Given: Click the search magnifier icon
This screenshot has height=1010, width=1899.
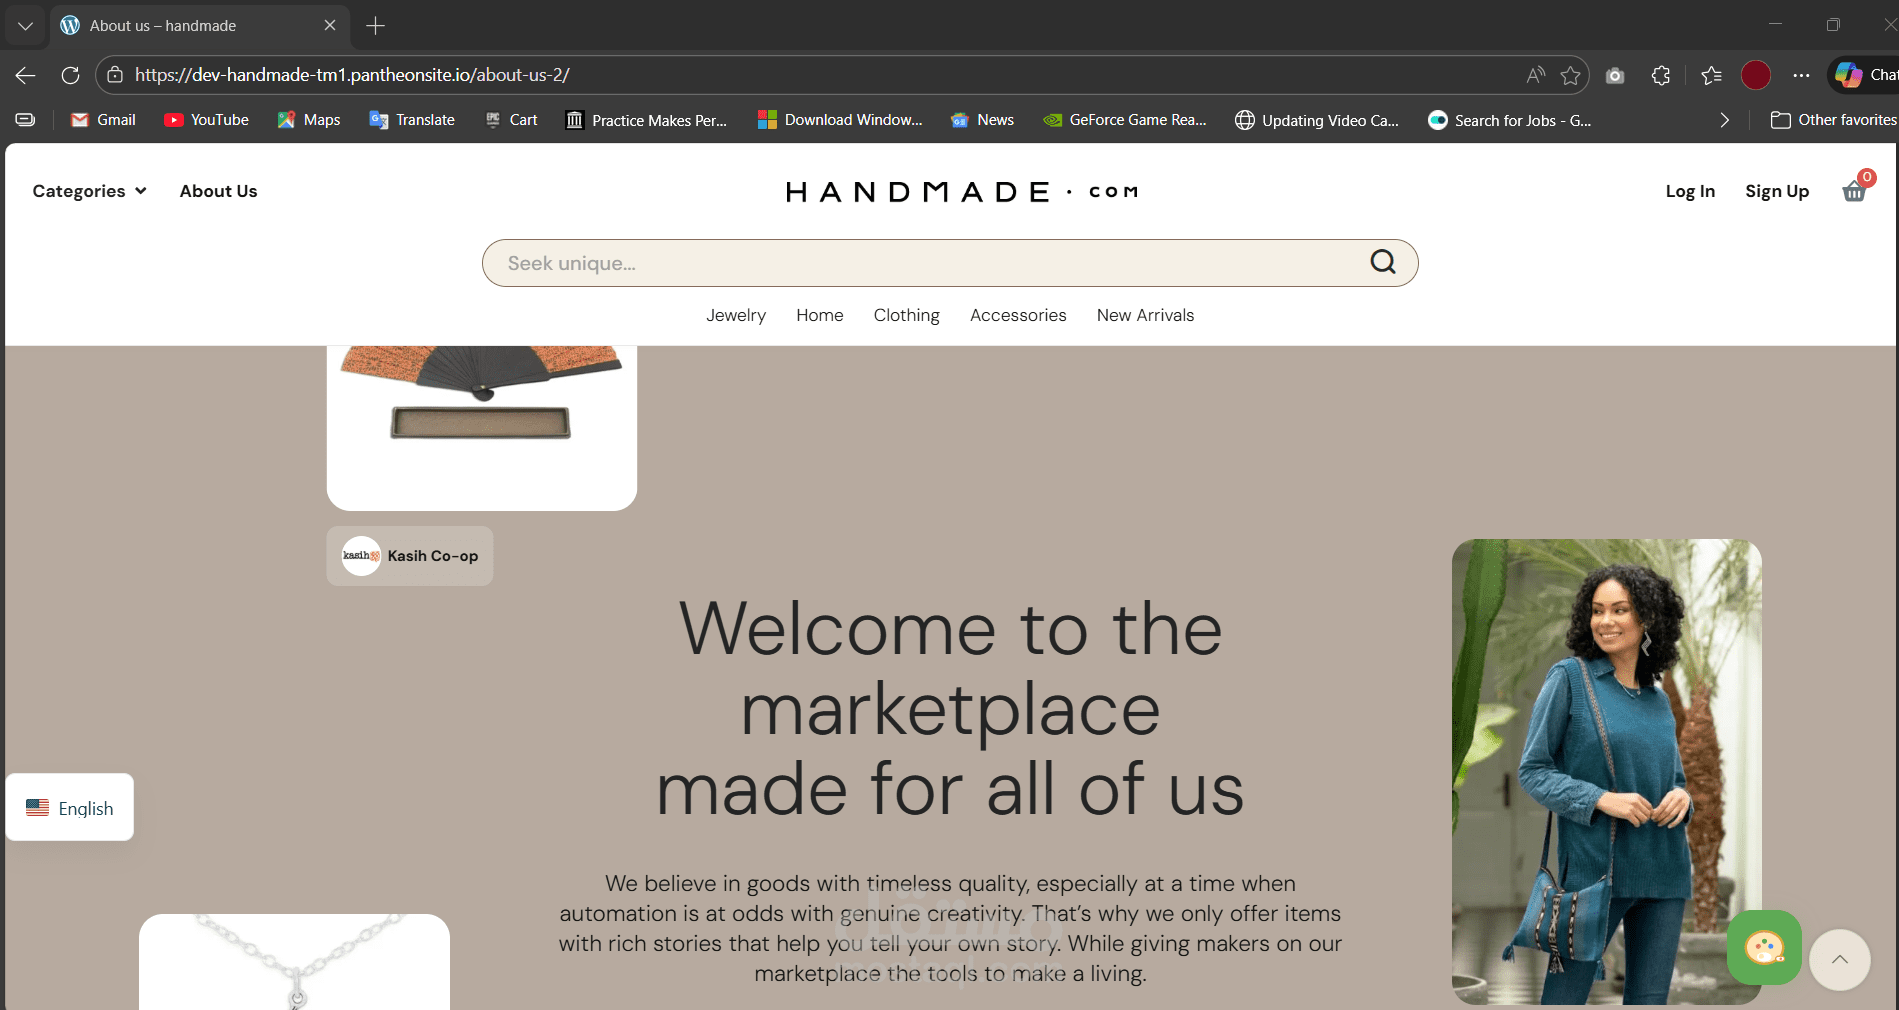Looking at the screenshot, I should point(1383,262).
